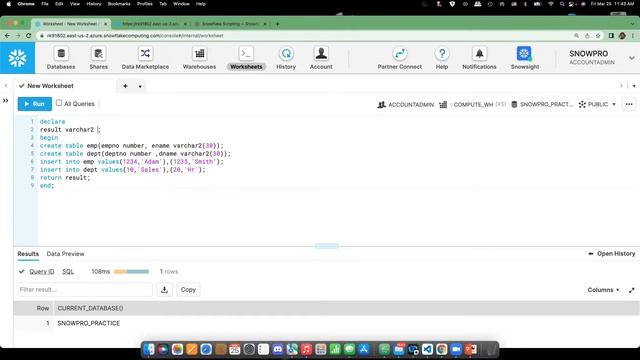Launch Snowsight
640x360 pixels.
click(x=524, y=58)
